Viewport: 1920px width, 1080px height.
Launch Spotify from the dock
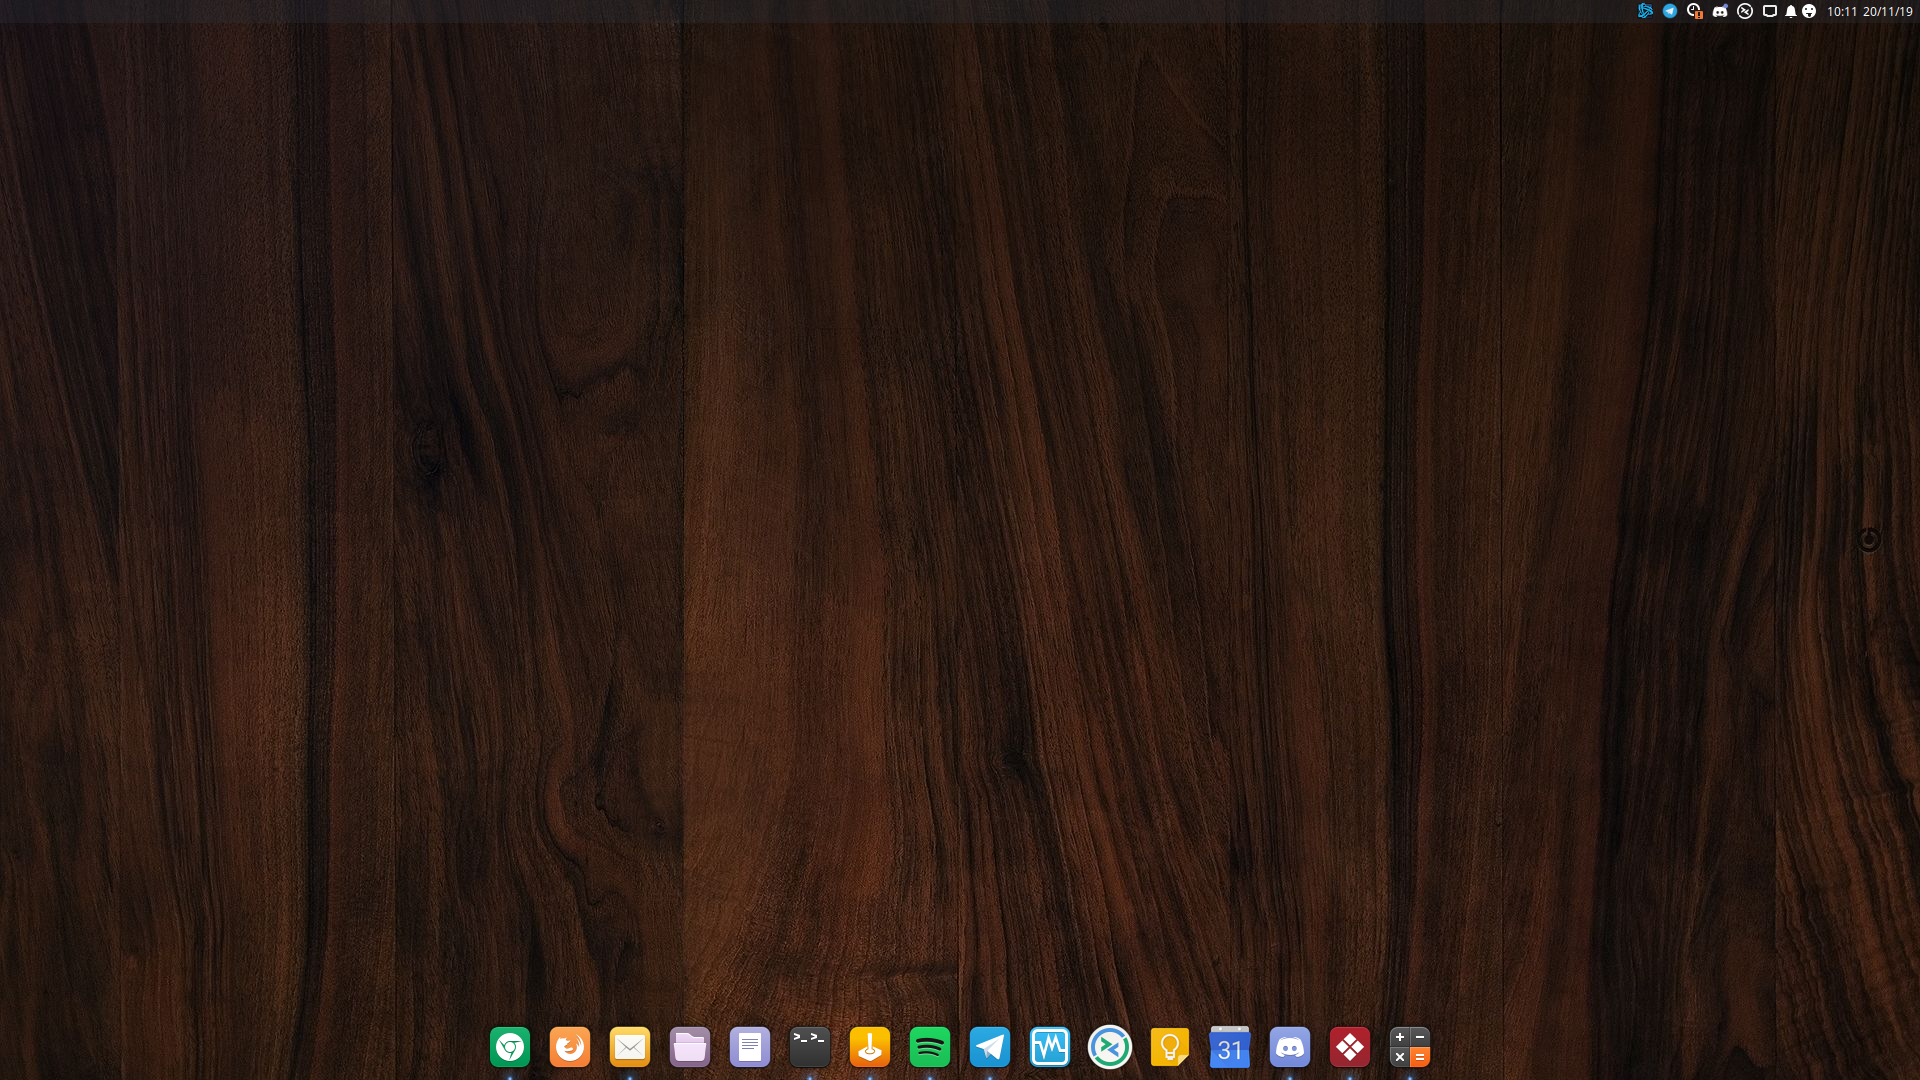click(x=930, y=1047)
